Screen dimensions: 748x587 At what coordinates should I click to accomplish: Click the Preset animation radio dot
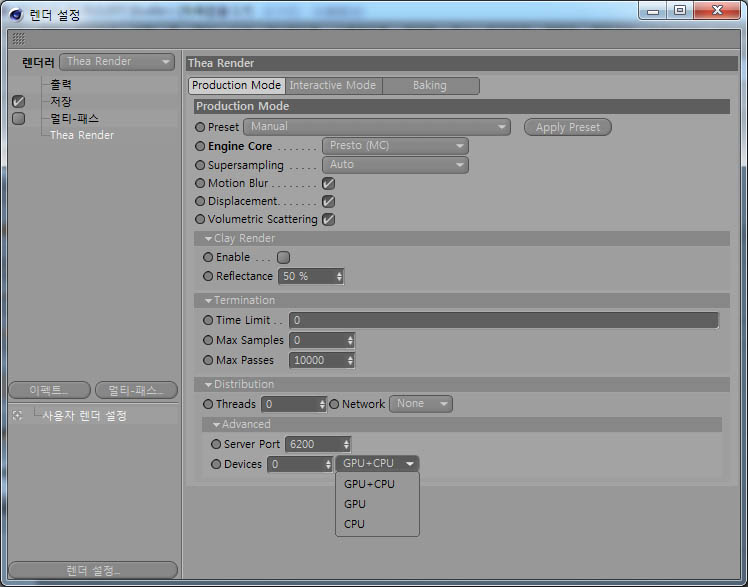tap(200, 127)
